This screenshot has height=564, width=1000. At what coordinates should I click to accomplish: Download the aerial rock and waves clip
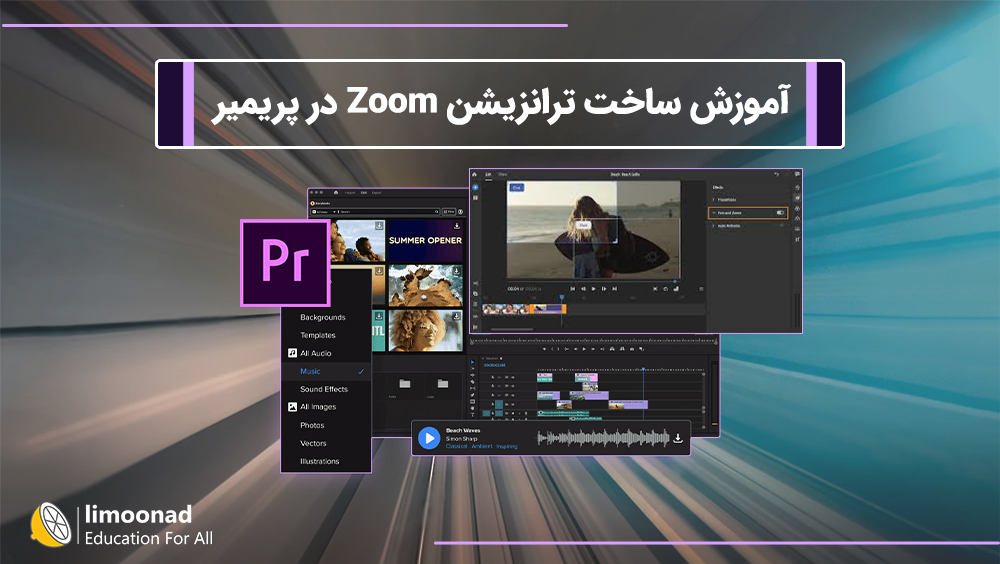tap(457, 271)
